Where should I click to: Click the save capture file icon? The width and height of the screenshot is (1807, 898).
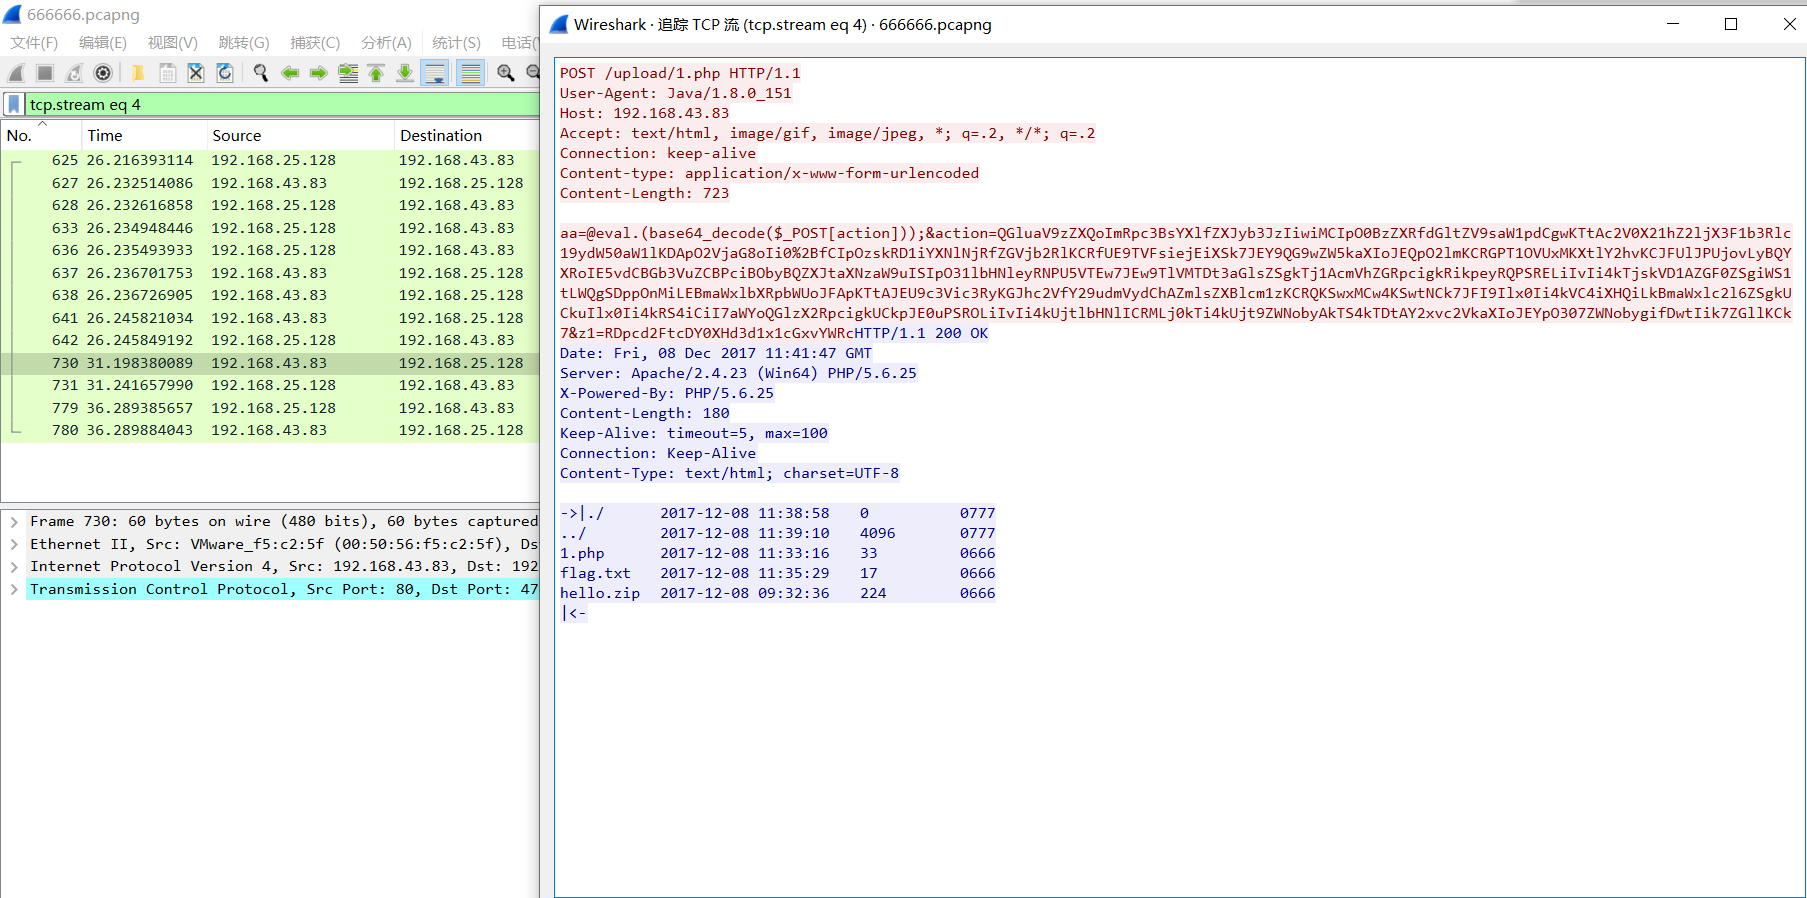[167, 73]
